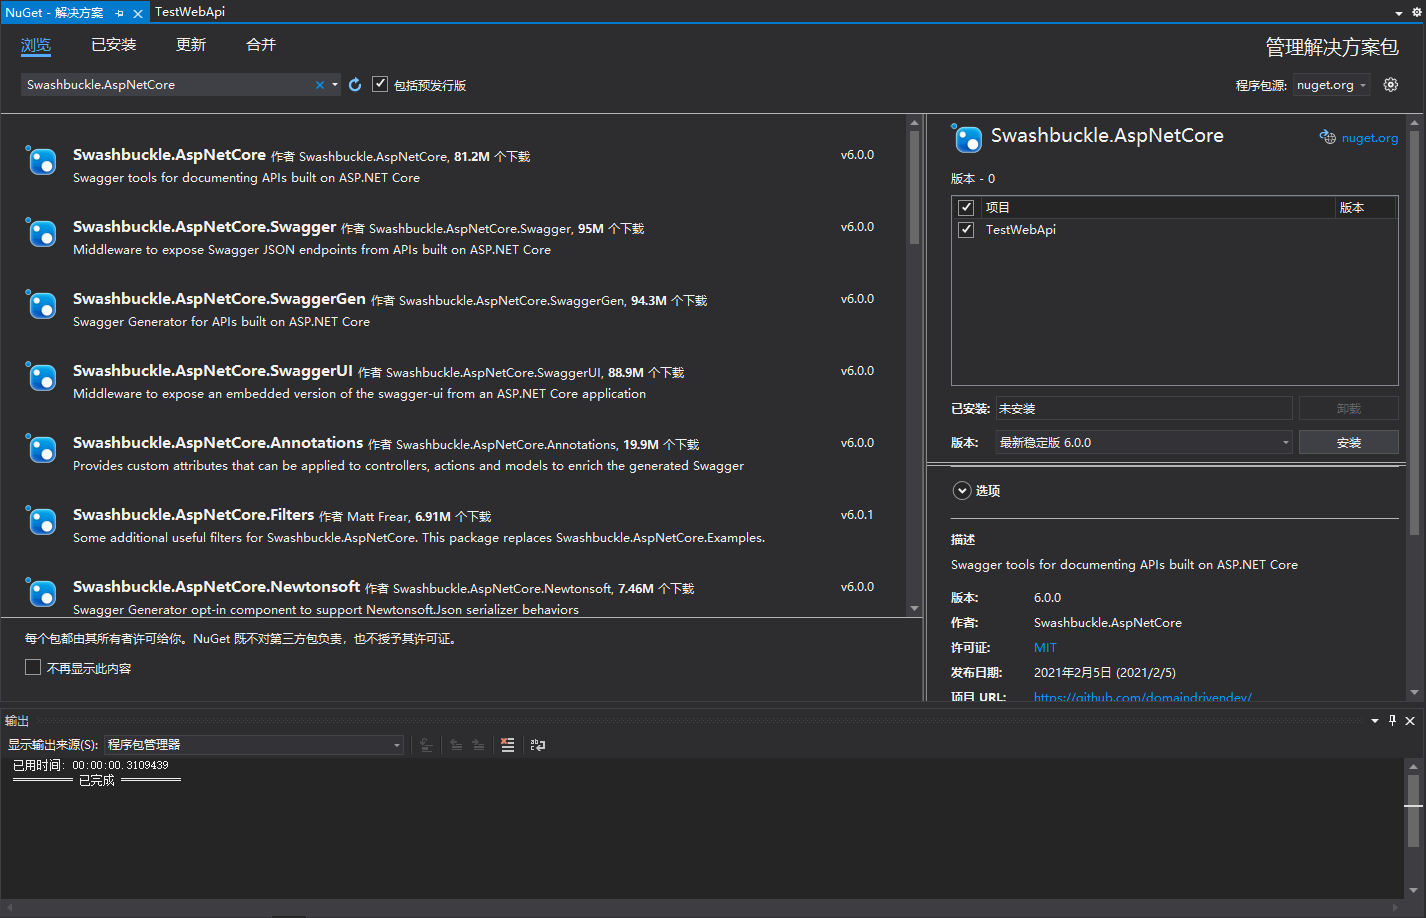This screenshot has width=1426, height=918.
Task: Switch to the 已安装 tab
Action: tap(114, 45)
